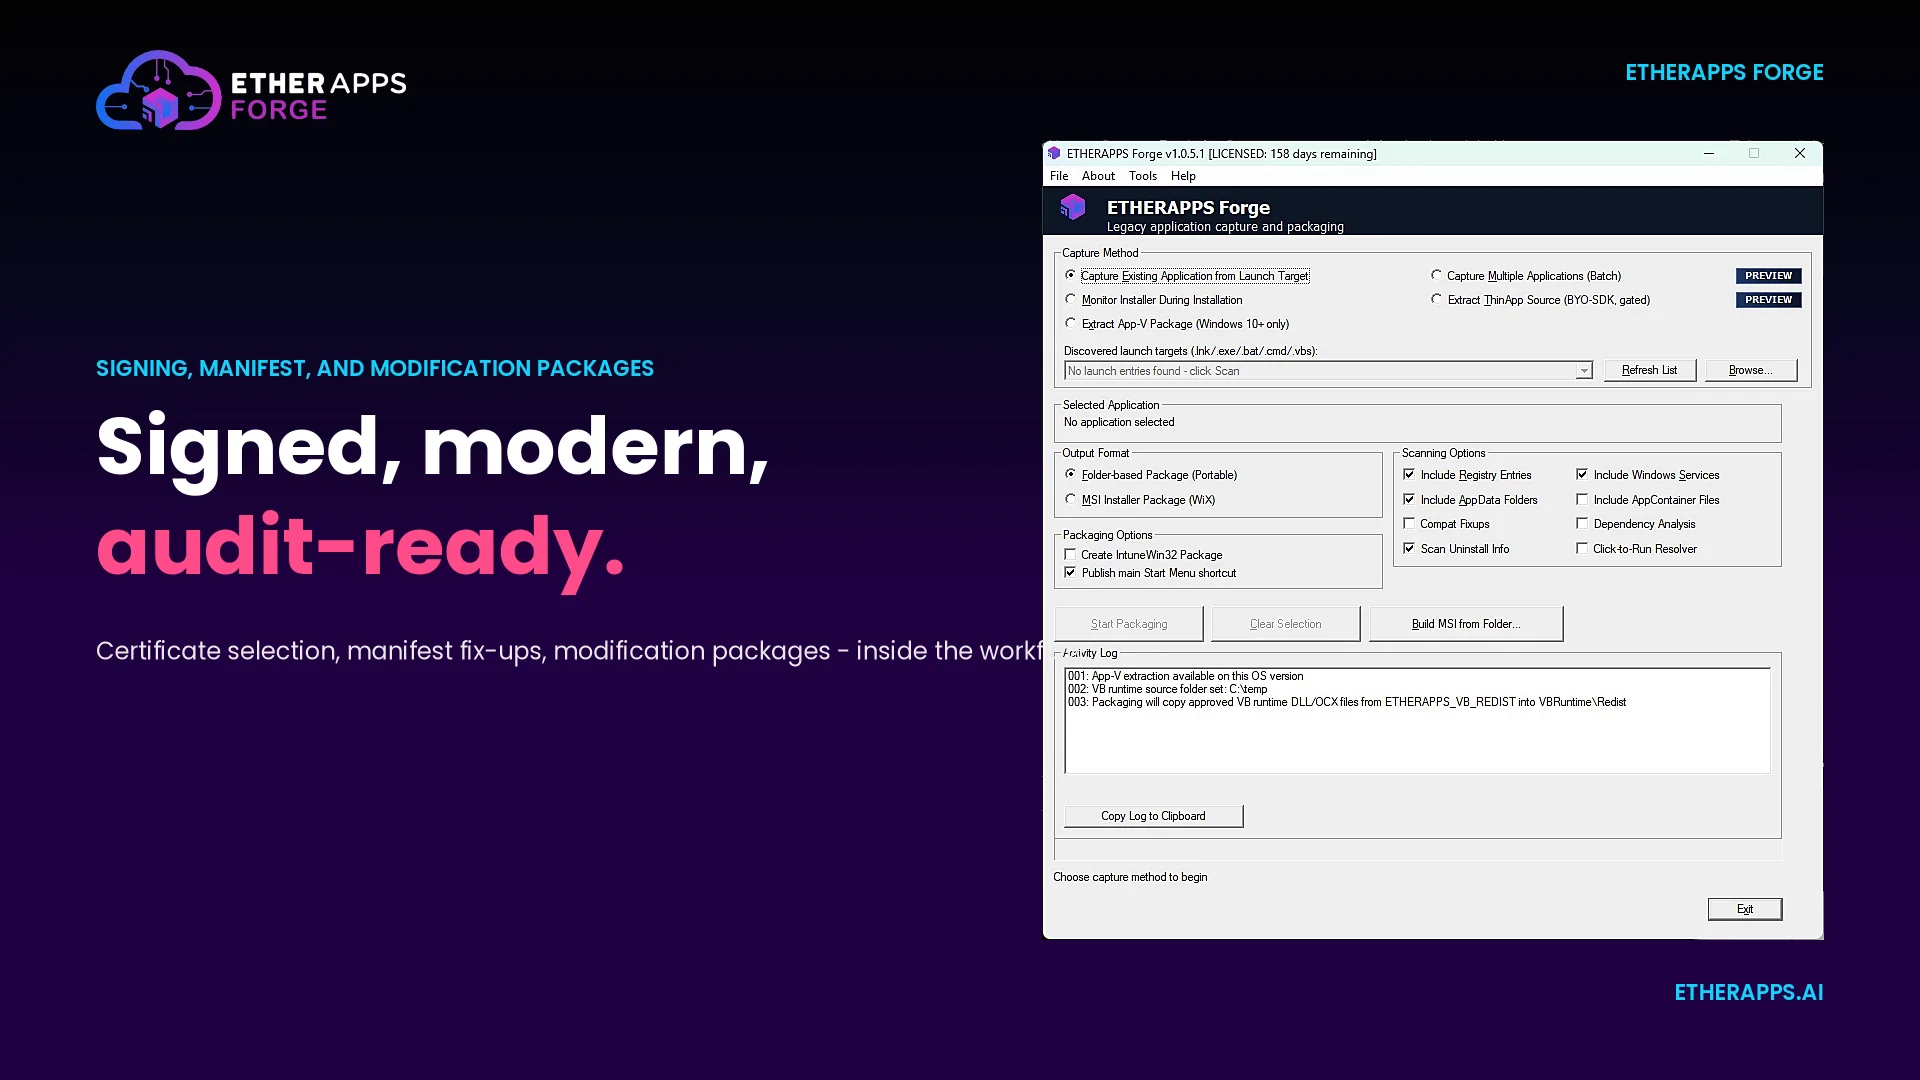Screen dimensions: 1920x1080
Task: Enable Dependency Analysis checkbox
Action: pos(1582,523)
